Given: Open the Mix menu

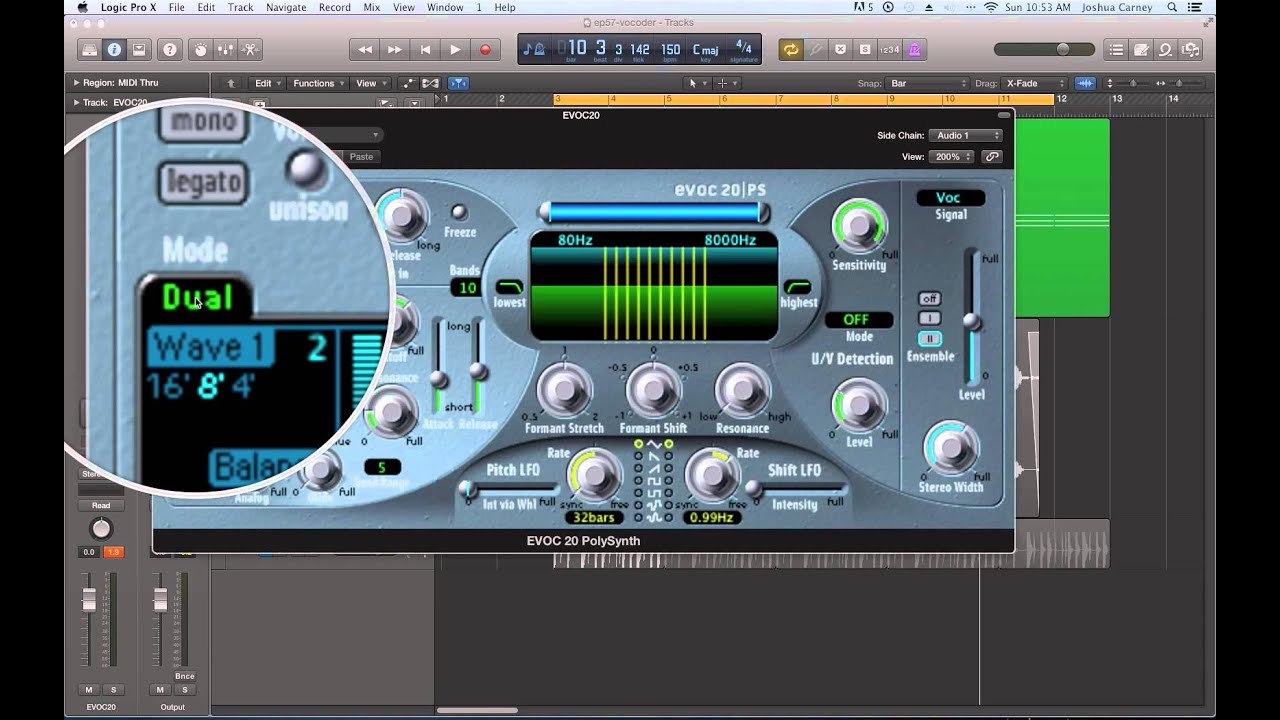Looking at the screenshot, I should (x=371, y=7).
